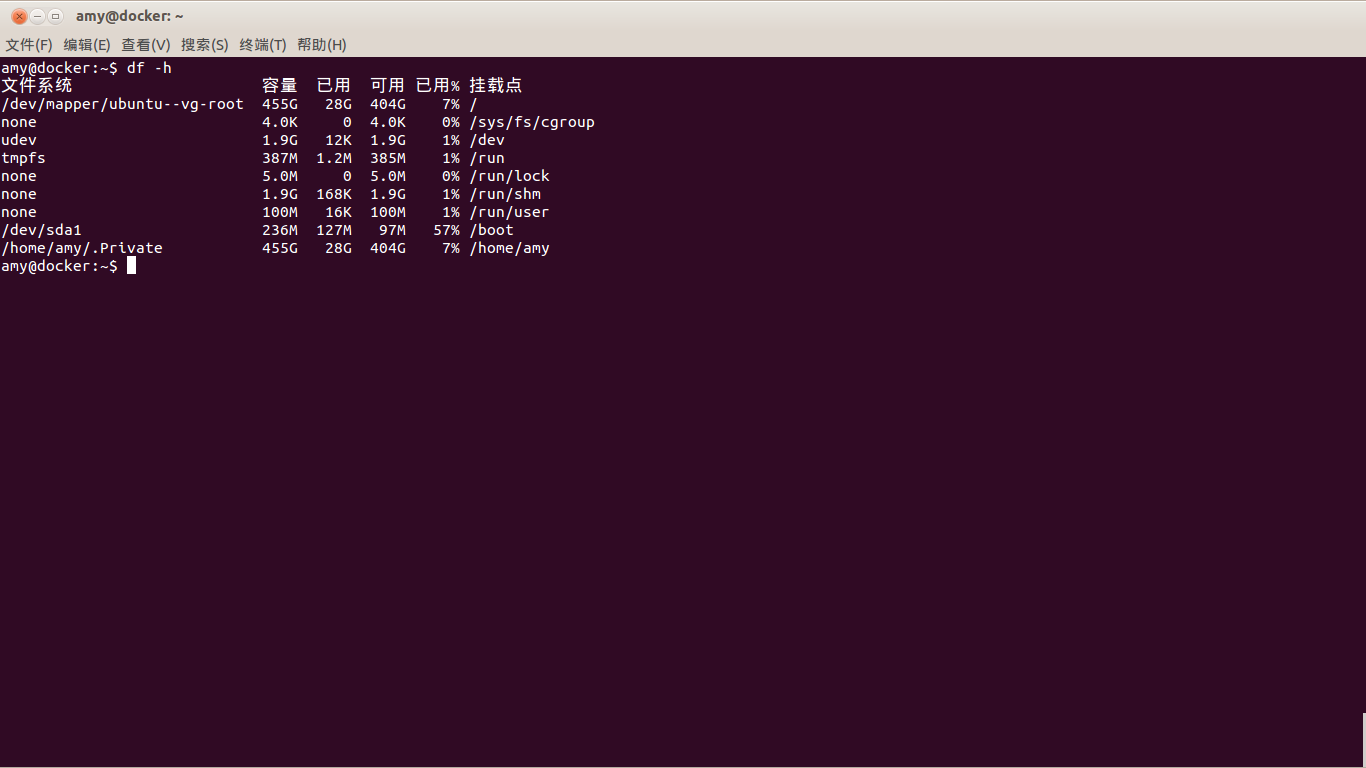The width and height of the screenshot is (1366, 768).
Task: Click the tmpfs filesystem entry
Action: coord(23,158)
